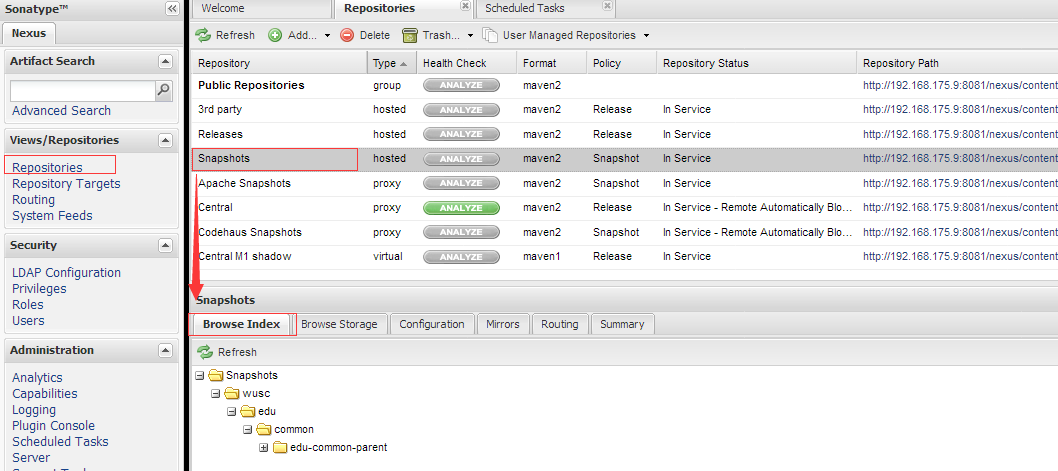1058x471 pixels.
Task: Close the Scheduled Tasks tab
Action: [607, 5]
